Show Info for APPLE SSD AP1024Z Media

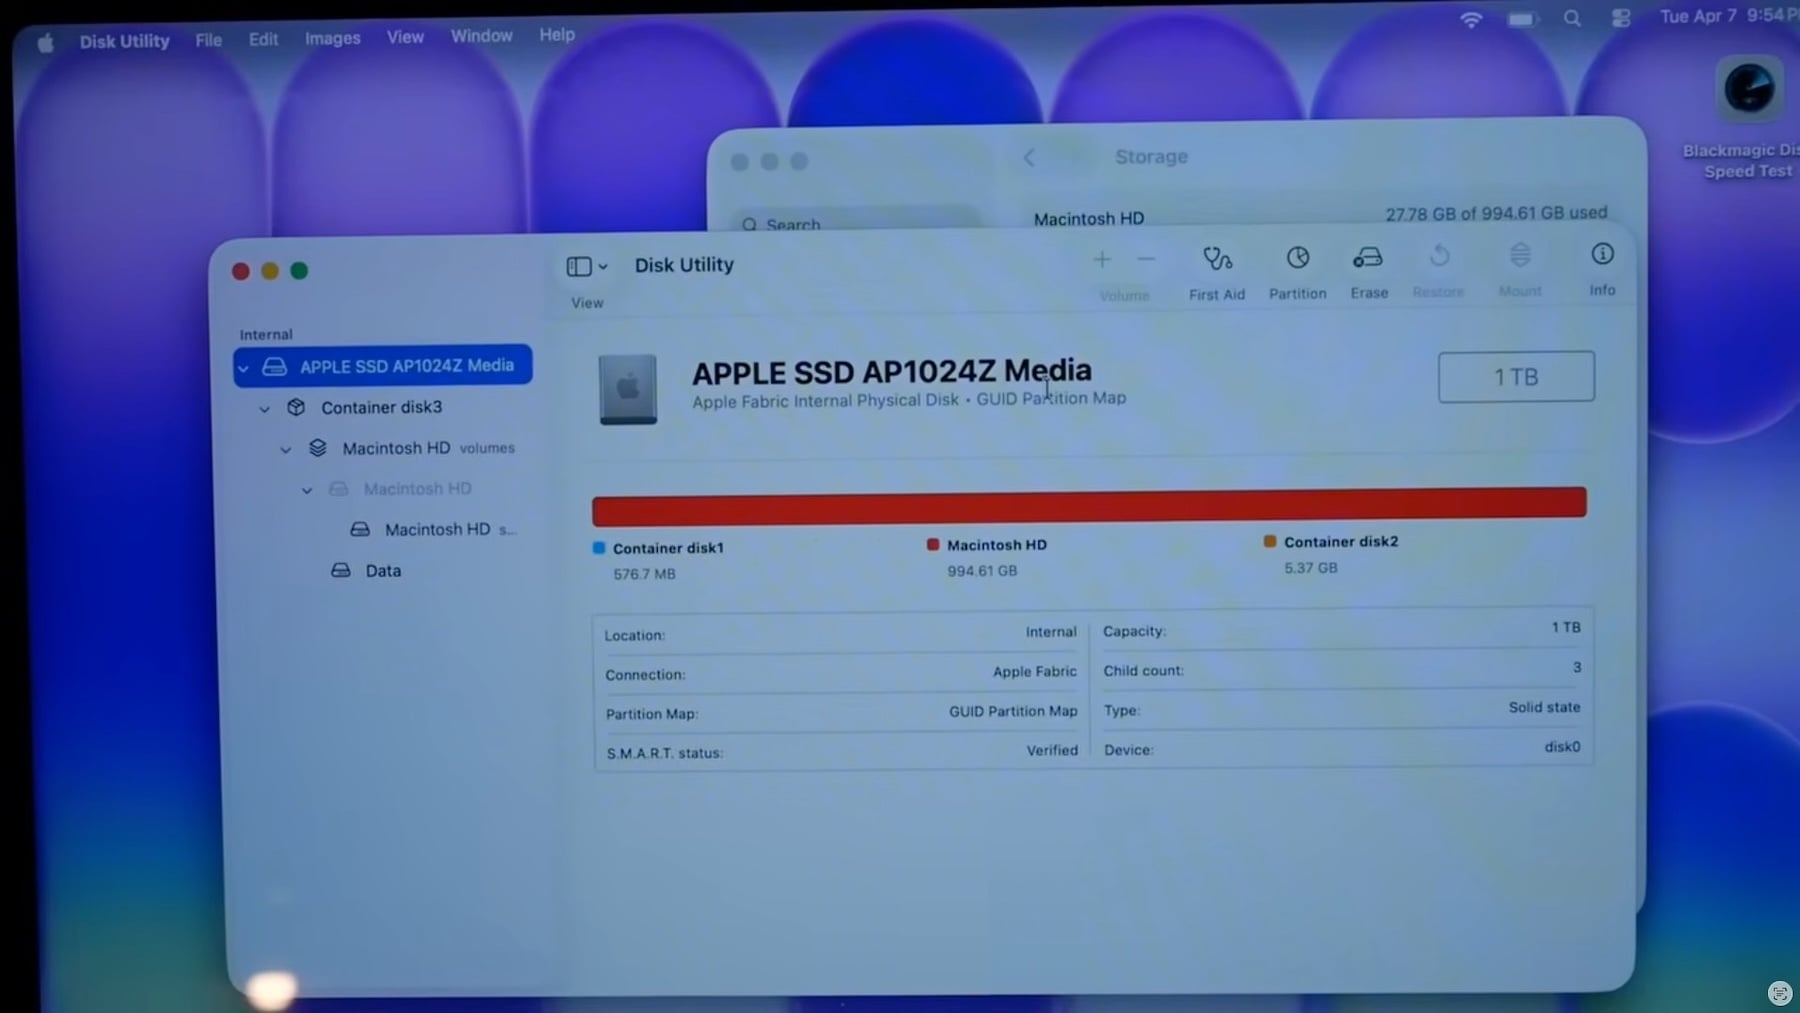[1602, 265]
